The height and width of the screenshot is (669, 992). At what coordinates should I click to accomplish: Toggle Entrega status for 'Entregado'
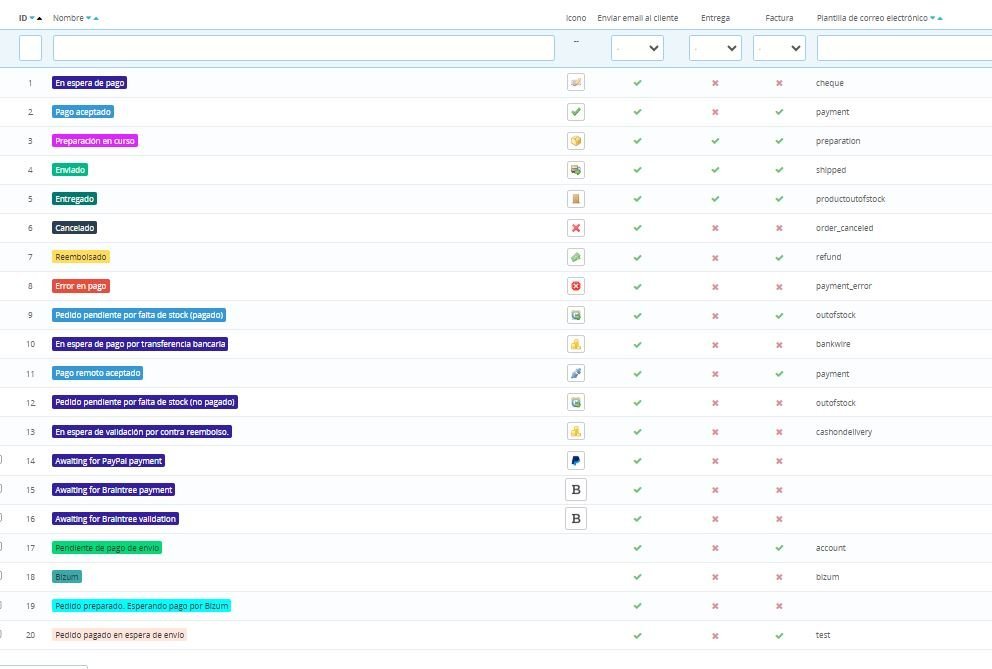coord(716,199)
